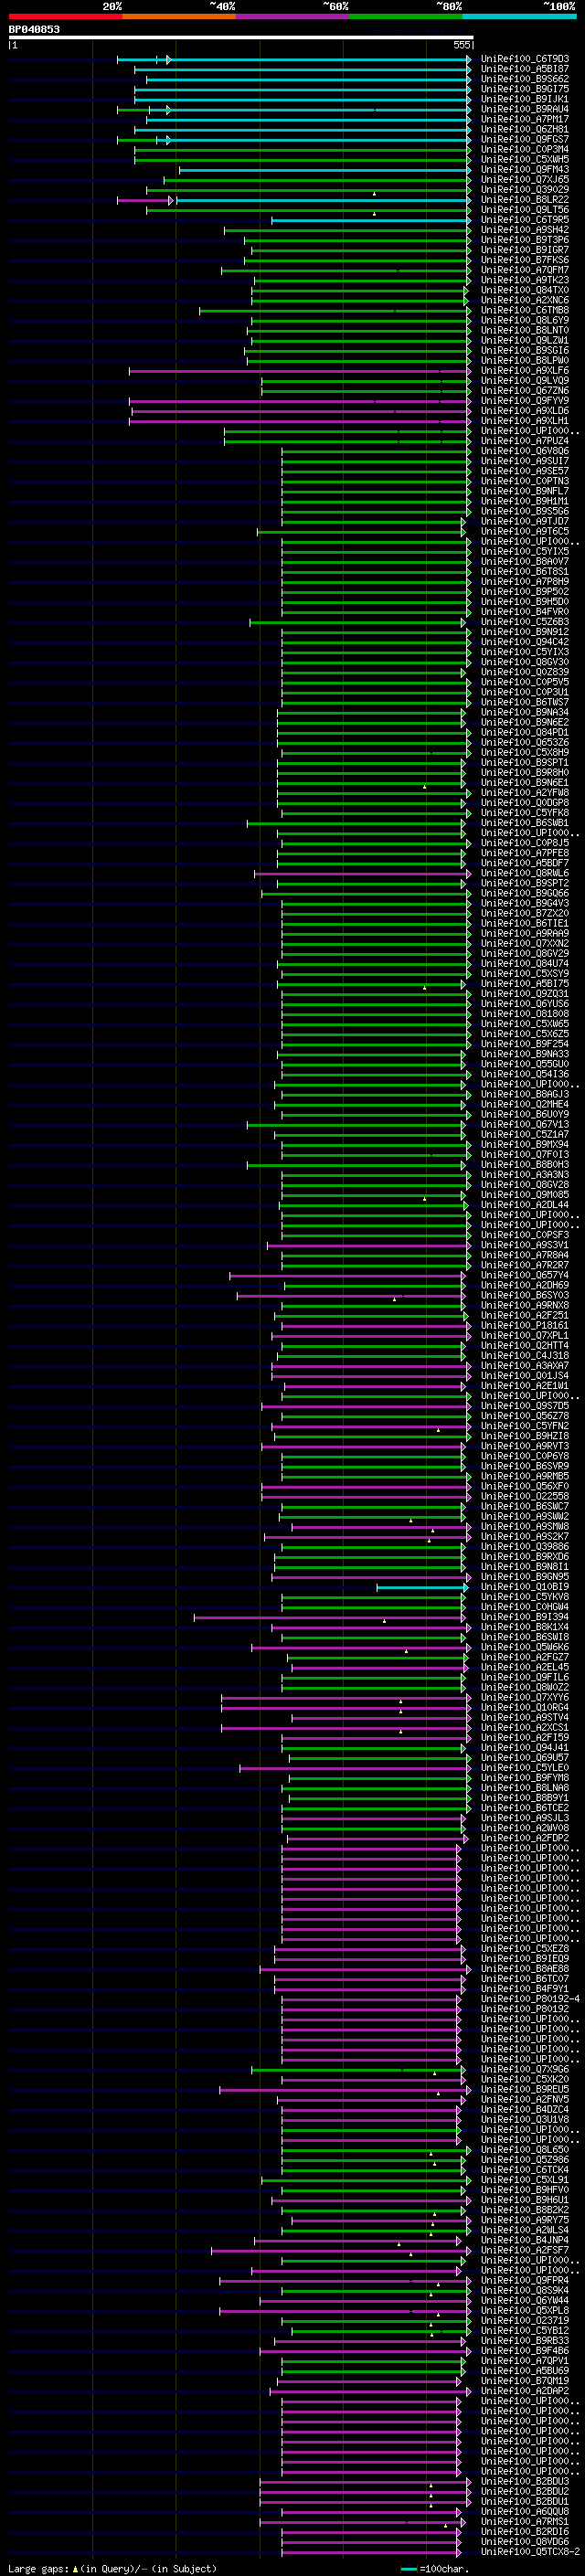Select hit UniRef100_A2DAP2
The width and height of the screenshot is (585, 2576).
point(524,2391)
